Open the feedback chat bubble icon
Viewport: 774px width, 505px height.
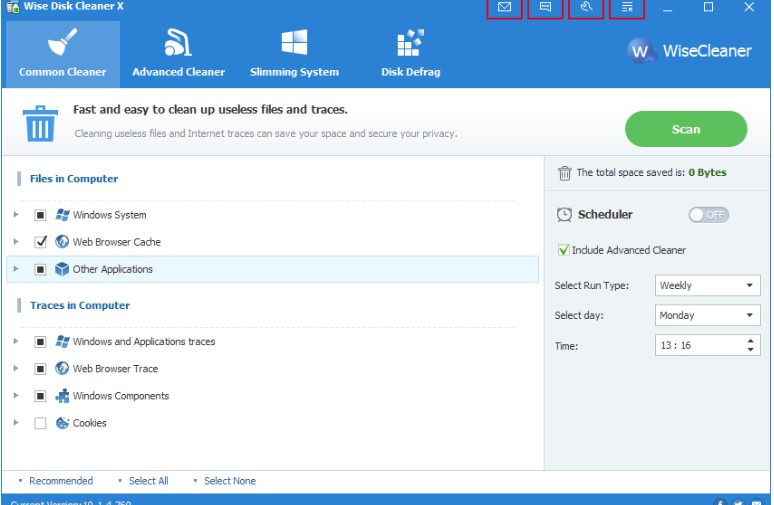[x=545, y=7]
